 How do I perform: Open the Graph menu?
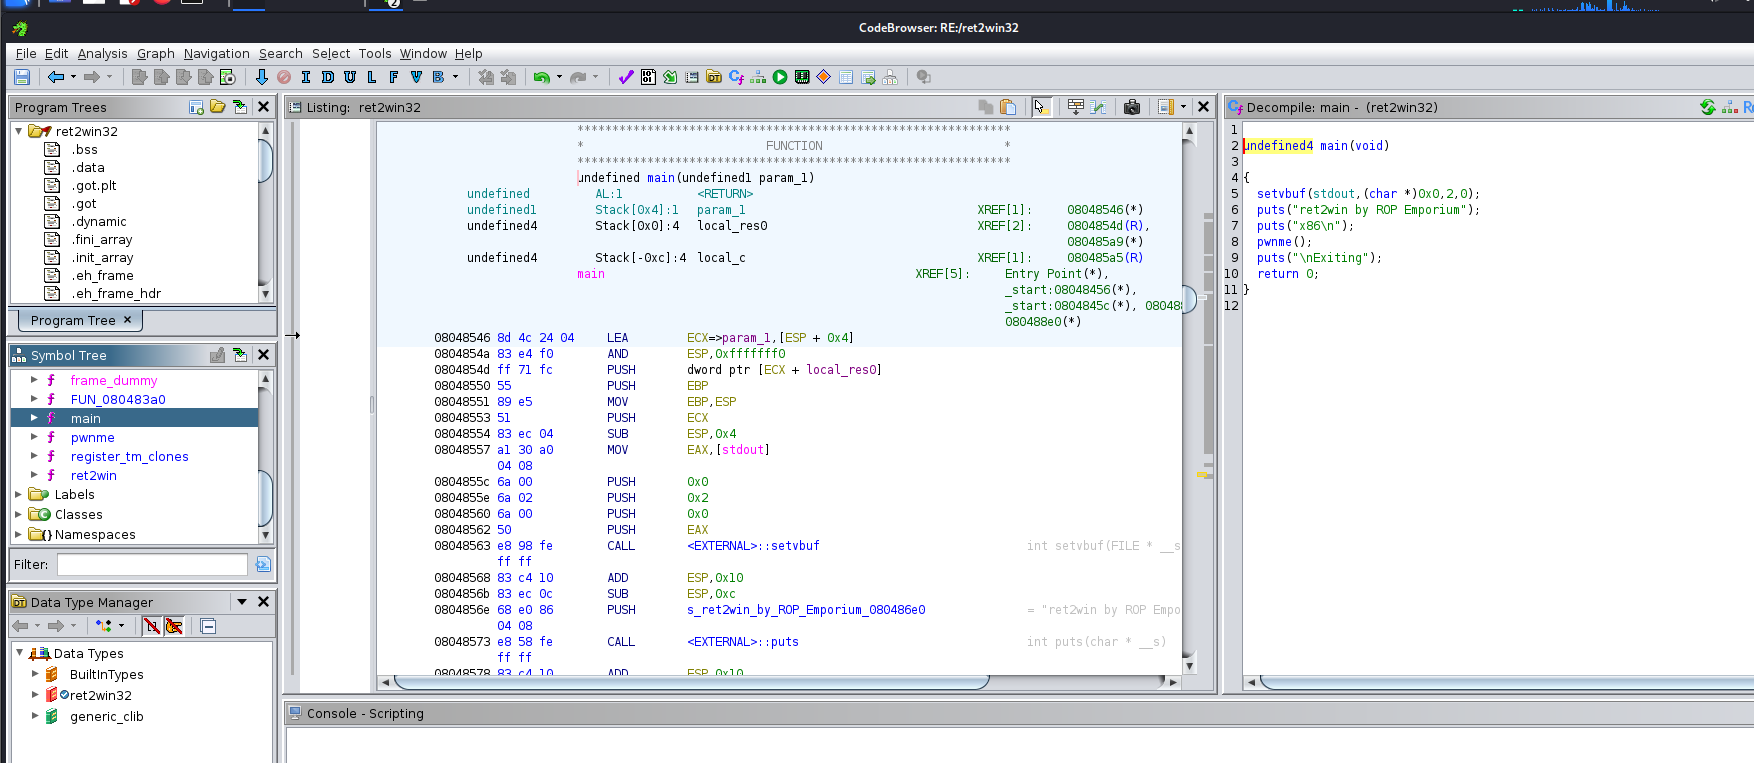pos(156,54)
